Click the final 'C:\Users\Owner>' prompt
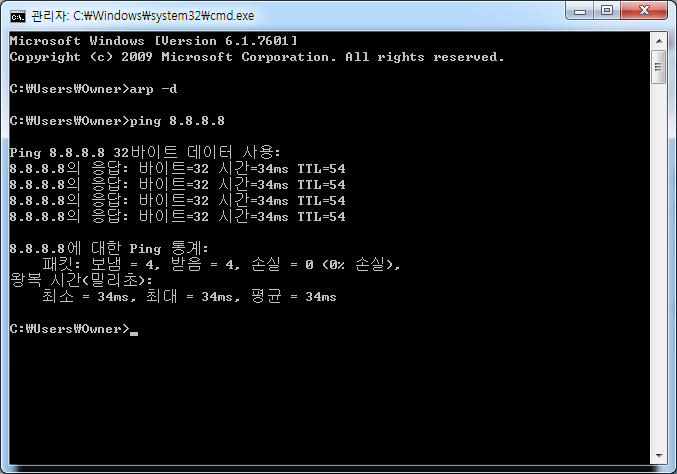The height and width of the screenshot is (474, 677). (x=70, y=329)
